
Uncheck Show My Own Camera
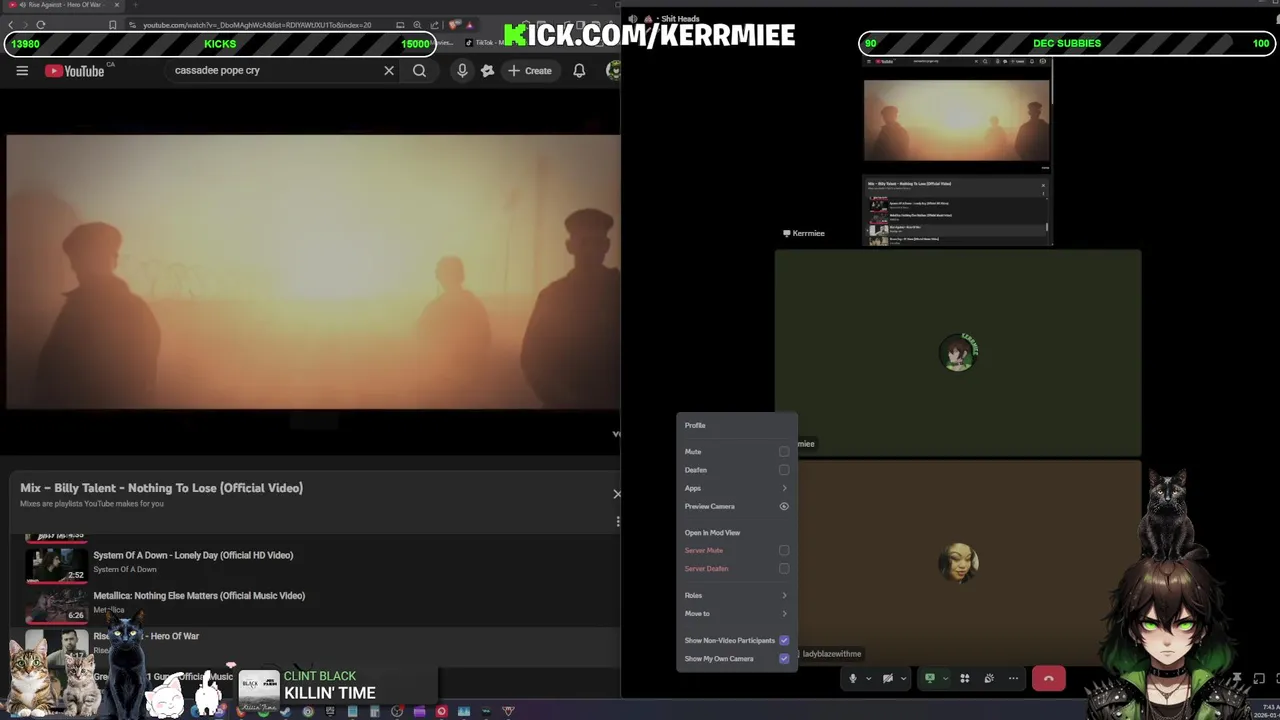[784, 659]
